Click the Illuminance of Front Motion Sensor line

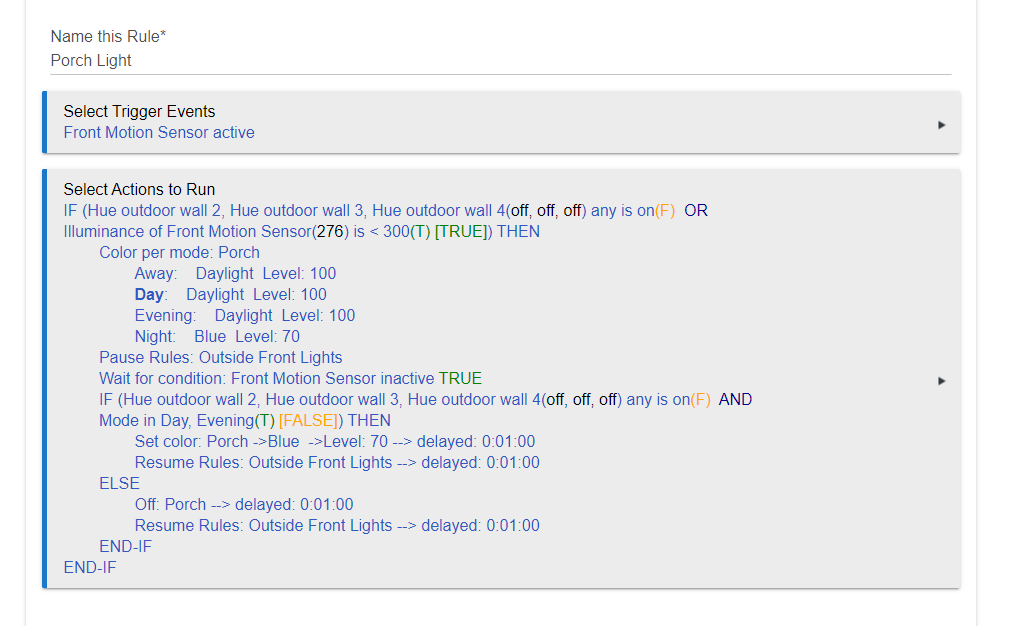pos(302,232)
